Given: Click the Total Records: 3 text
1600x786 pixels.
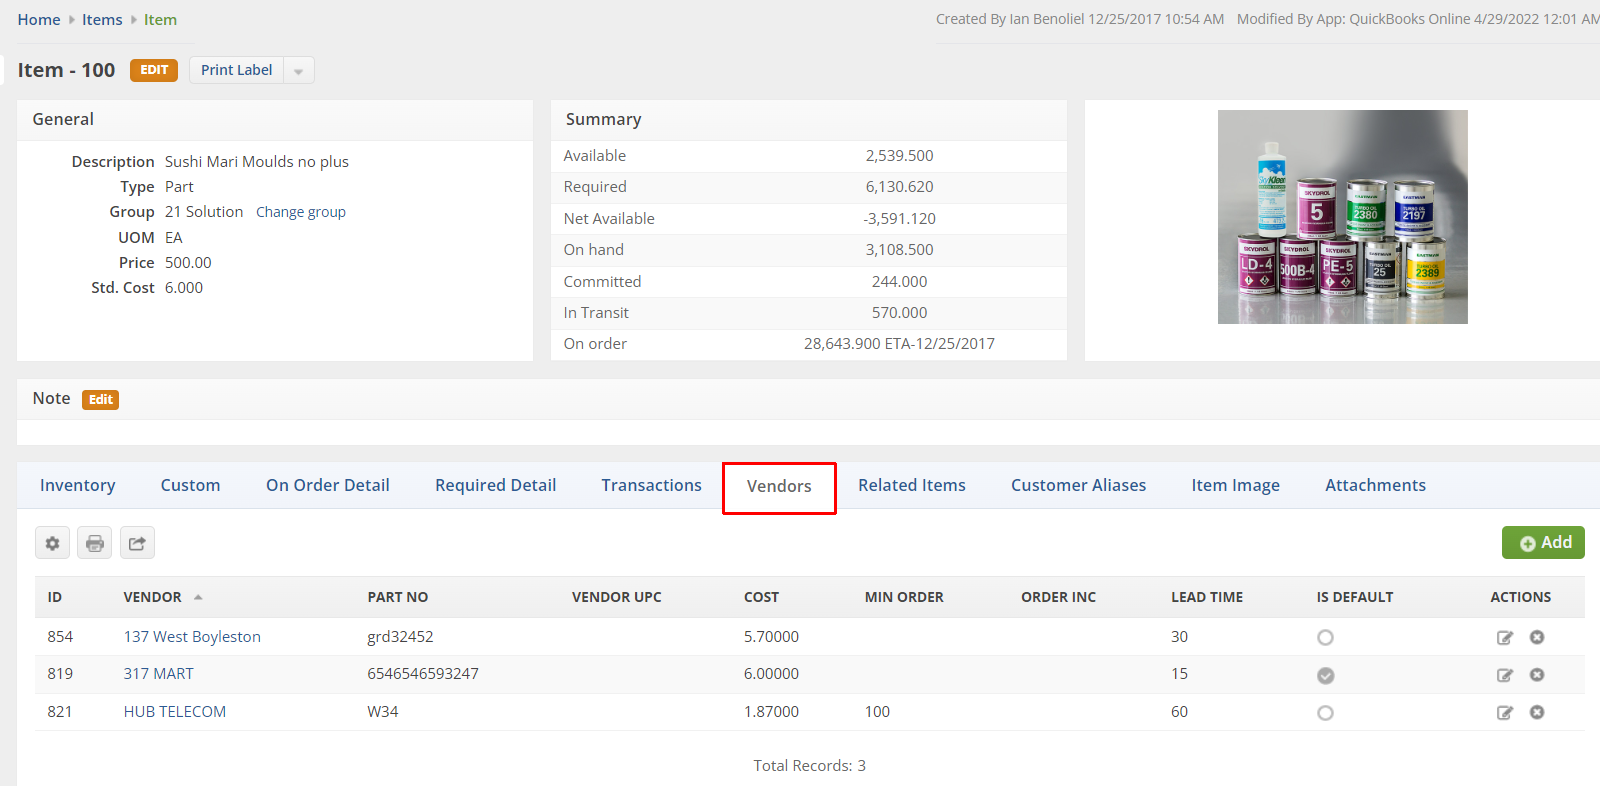Looking at the screenshot, I should 810,766.
